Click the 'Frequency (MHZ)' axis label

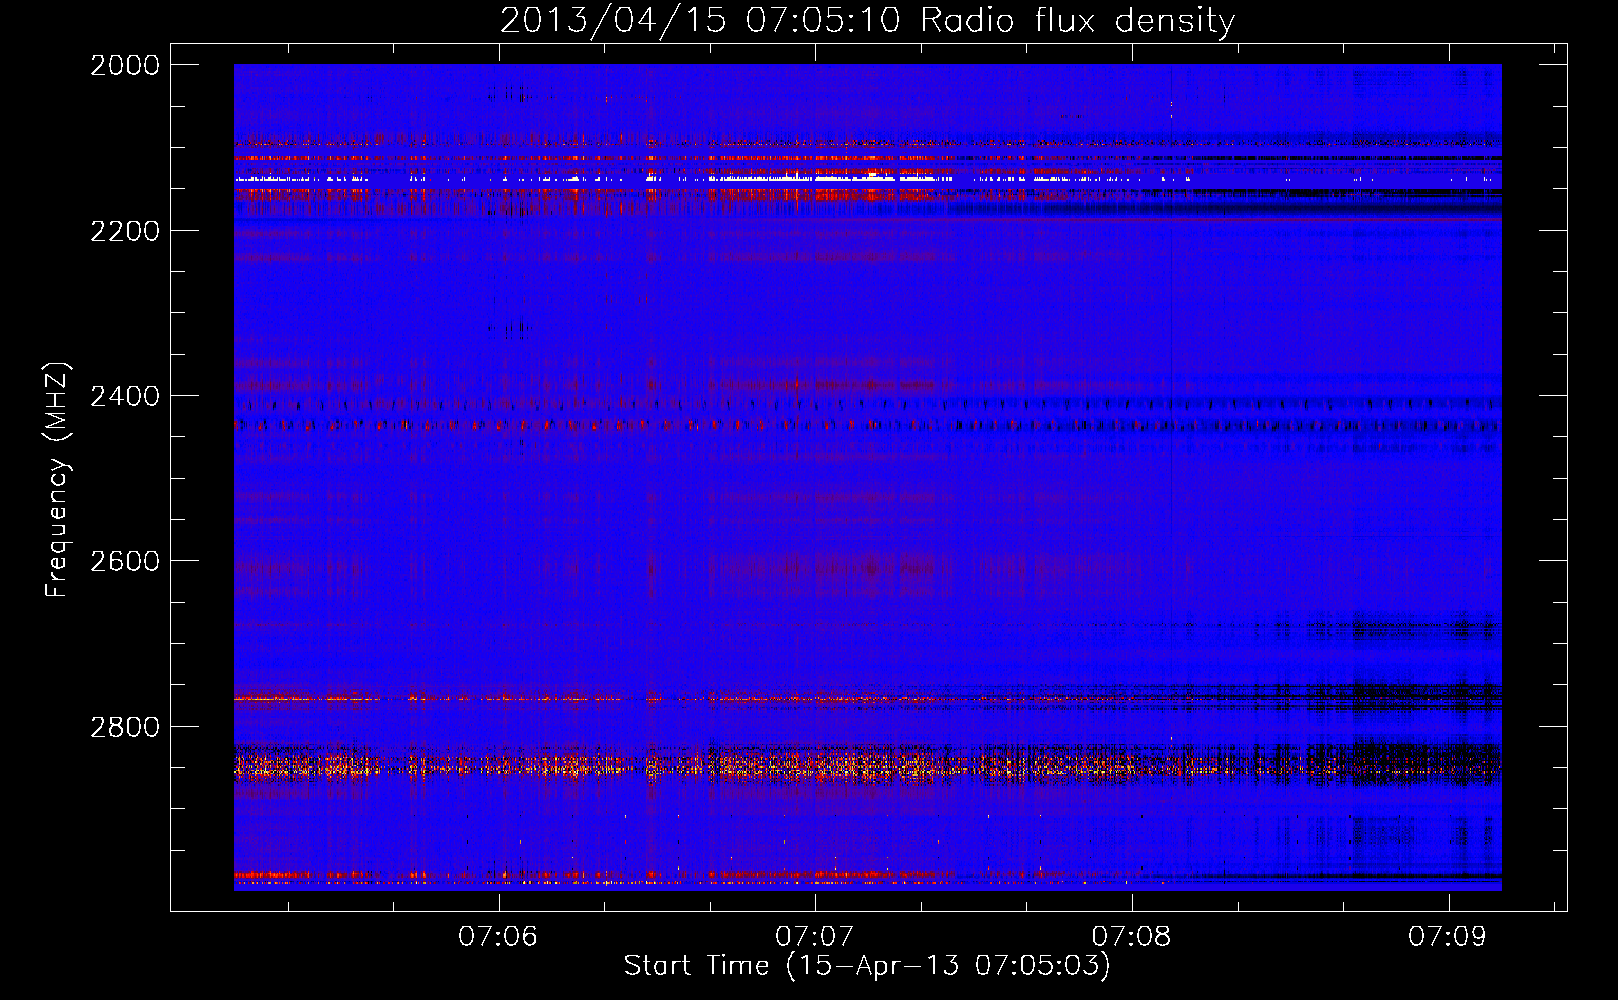tap(58, 480)
